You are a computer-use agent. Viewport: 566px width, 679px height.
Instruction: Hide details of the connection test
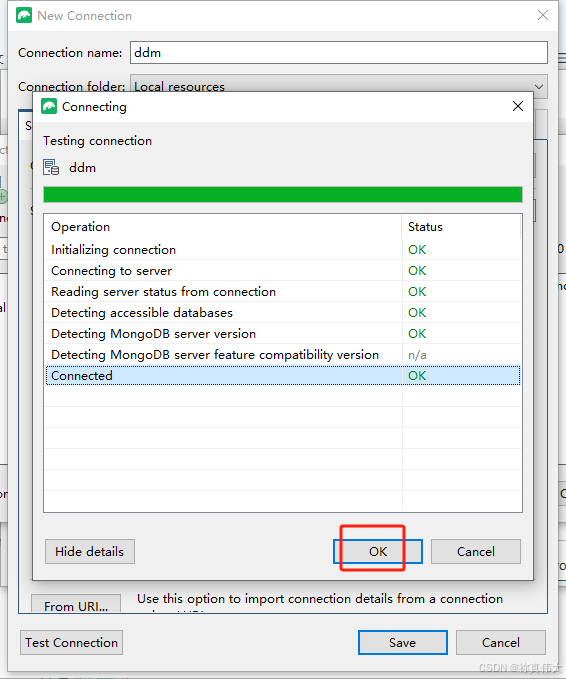pos(90,551)
